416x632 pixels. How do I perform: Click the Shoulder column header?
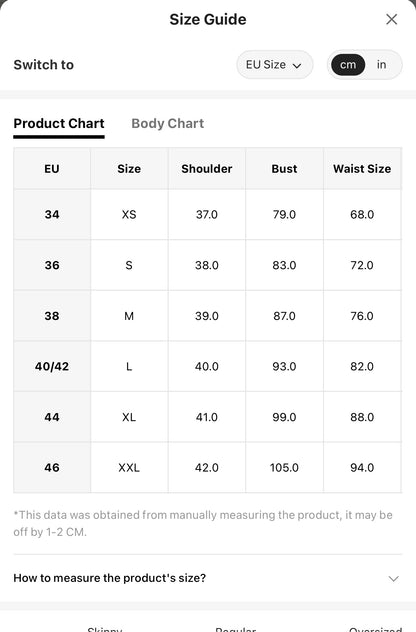(207, 168)
